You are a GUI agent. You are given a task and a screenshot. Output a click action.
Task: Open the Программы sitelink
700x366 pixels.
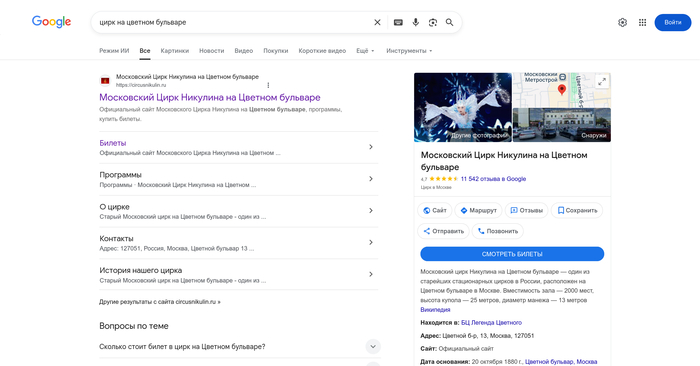[x=120, y=175]
